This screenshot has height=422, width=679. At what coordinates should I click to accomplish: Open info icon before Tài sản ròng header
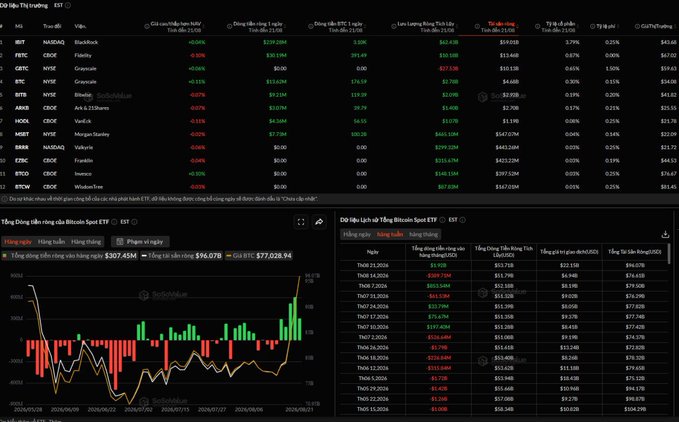[x=477, y=26]
